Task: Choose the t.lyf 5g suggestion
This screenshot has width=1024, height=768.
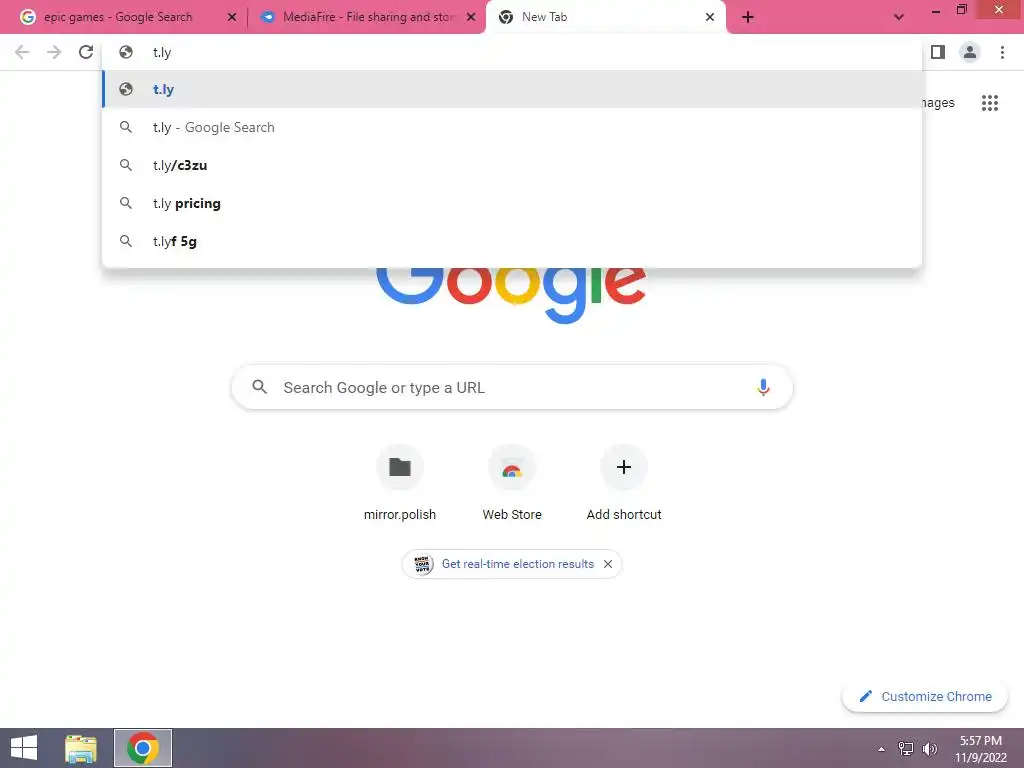Action: [512, 241]
